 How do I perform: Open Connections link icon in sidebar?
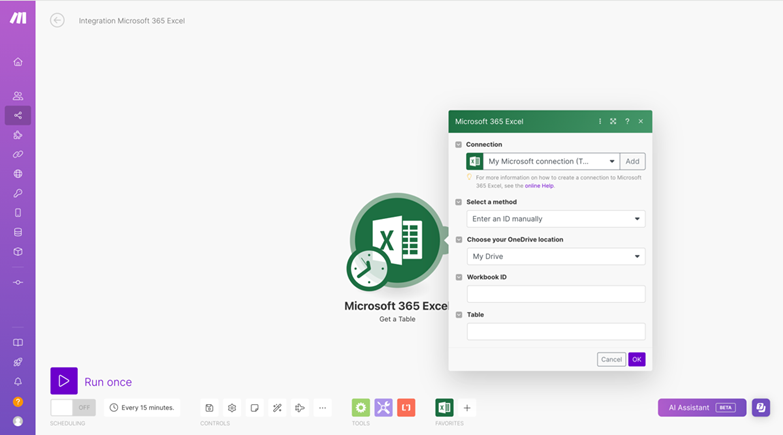tap(18, 154)
